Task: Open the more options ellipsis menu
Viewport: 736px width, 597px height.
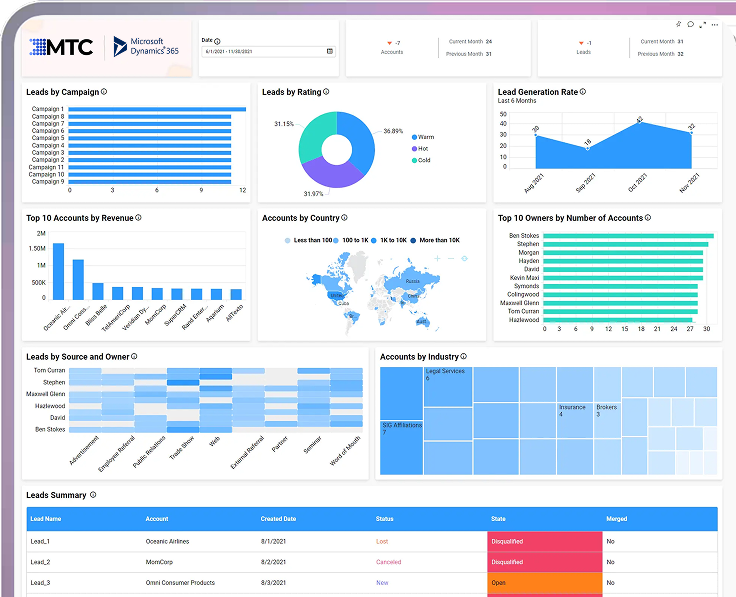Action: click(714, 24)
